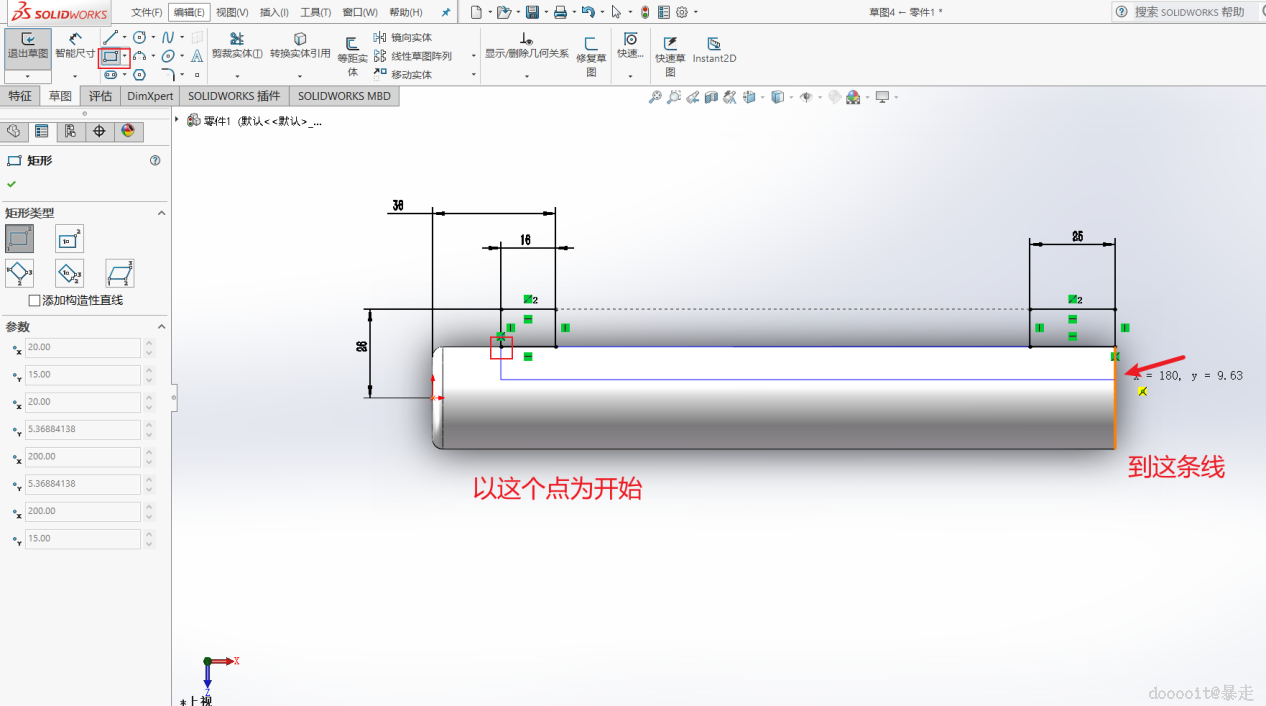Click Rapid Sketch (快速草图) tool
This screenshot has height=706, width=1266.
[670, 57]
